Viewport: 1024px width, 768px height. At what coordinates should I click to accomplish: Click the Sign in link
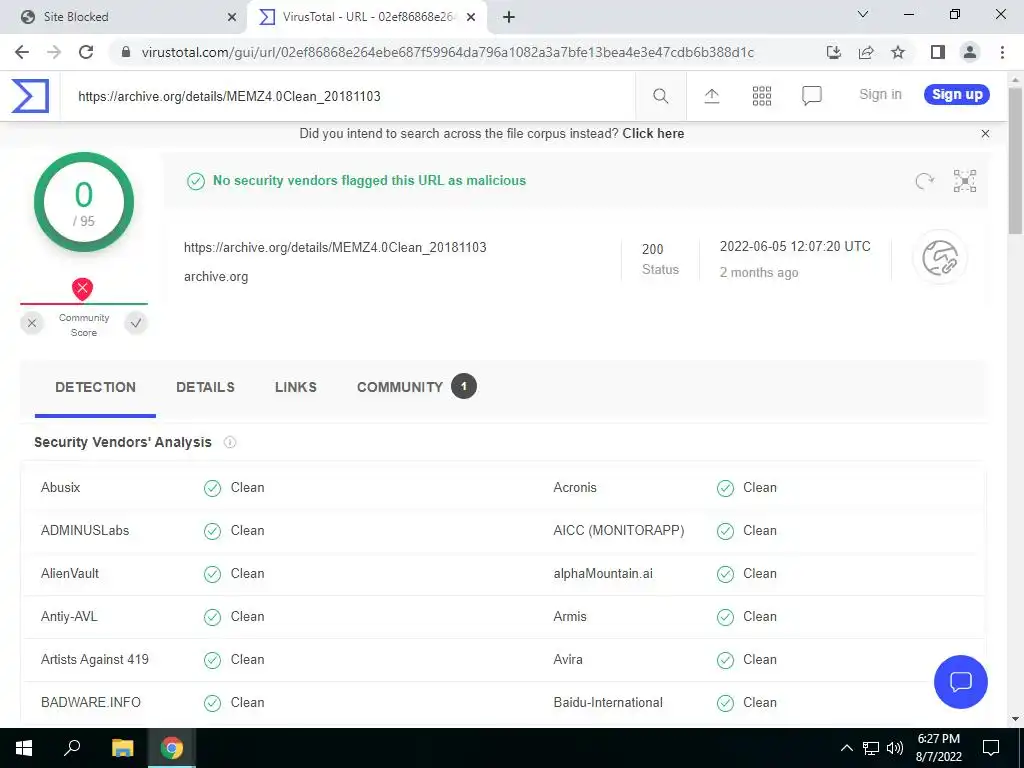pos(880,95)
